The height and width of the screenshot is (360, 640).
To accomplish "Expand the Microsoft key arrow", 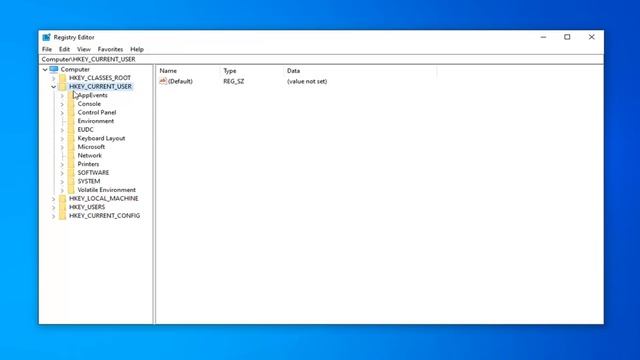I will coord(62,147).
